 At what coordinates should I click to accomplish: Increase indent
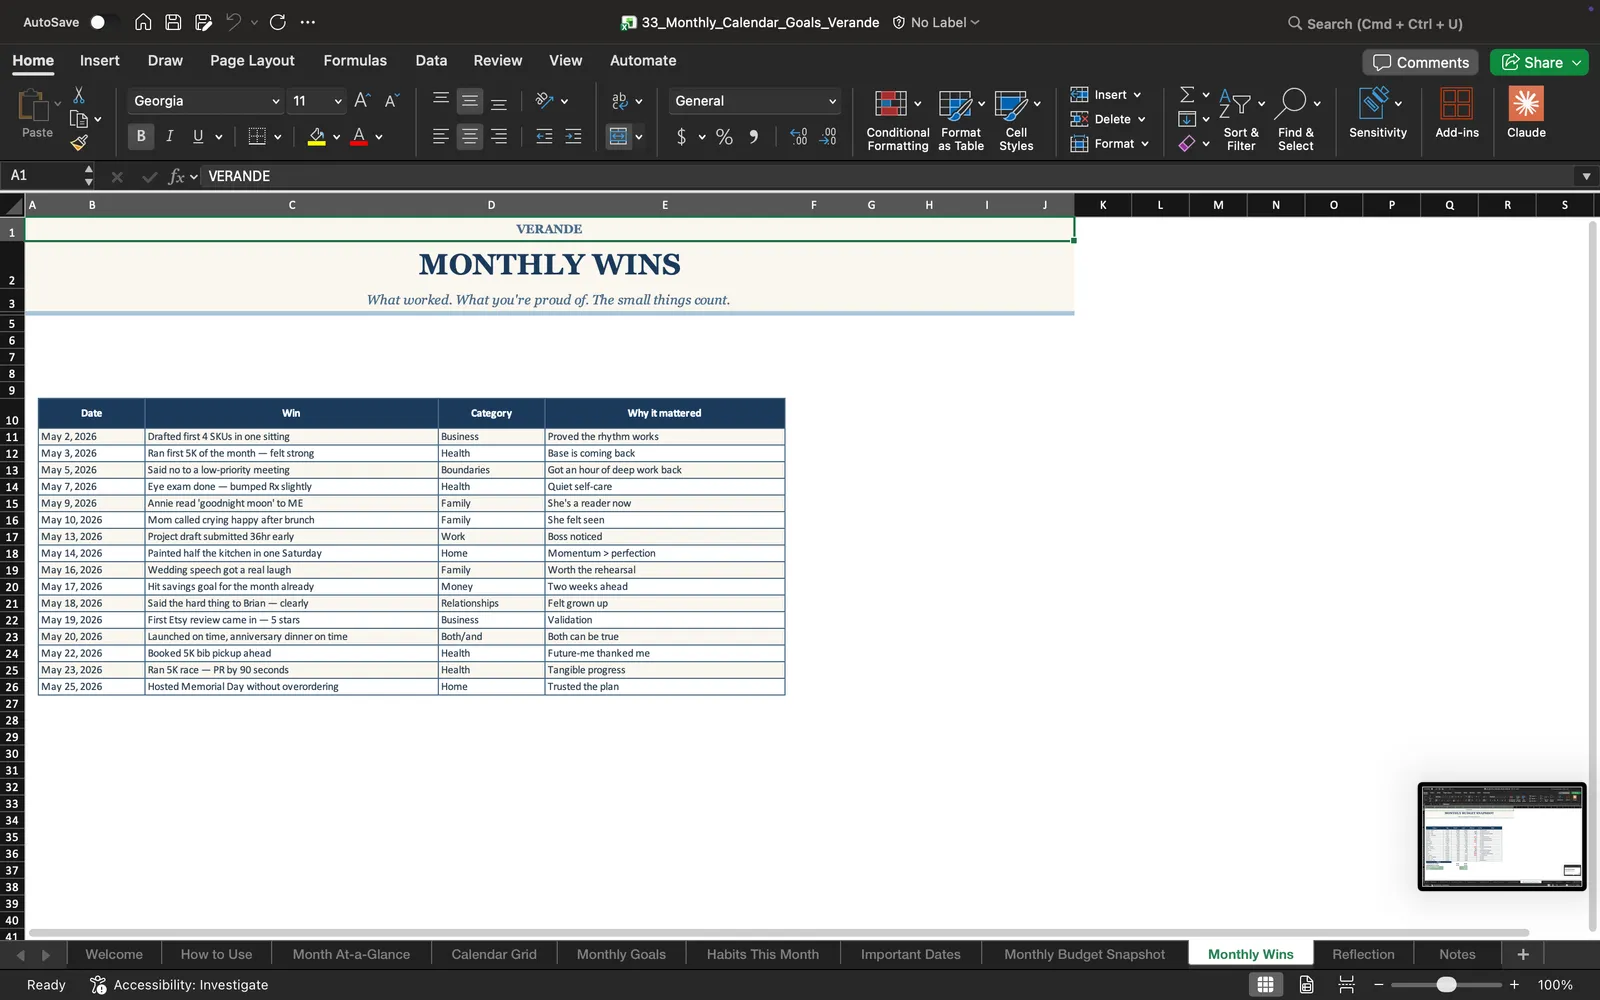[573, 136]
